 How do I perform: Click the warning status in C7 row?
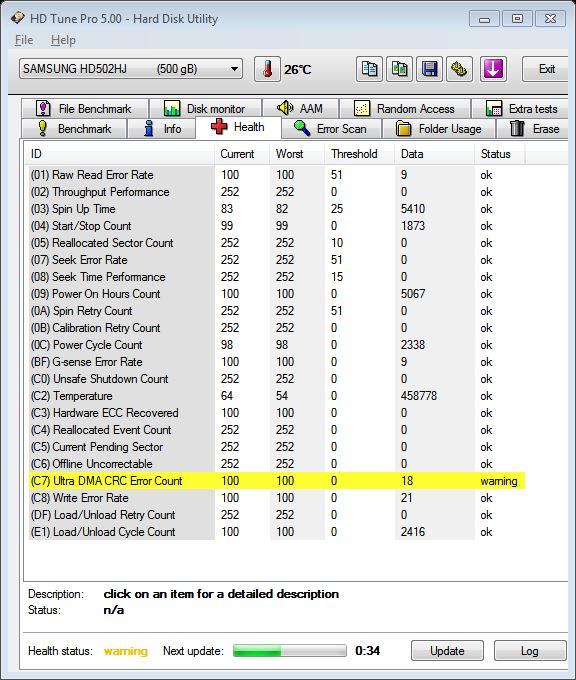pos(499,481)
